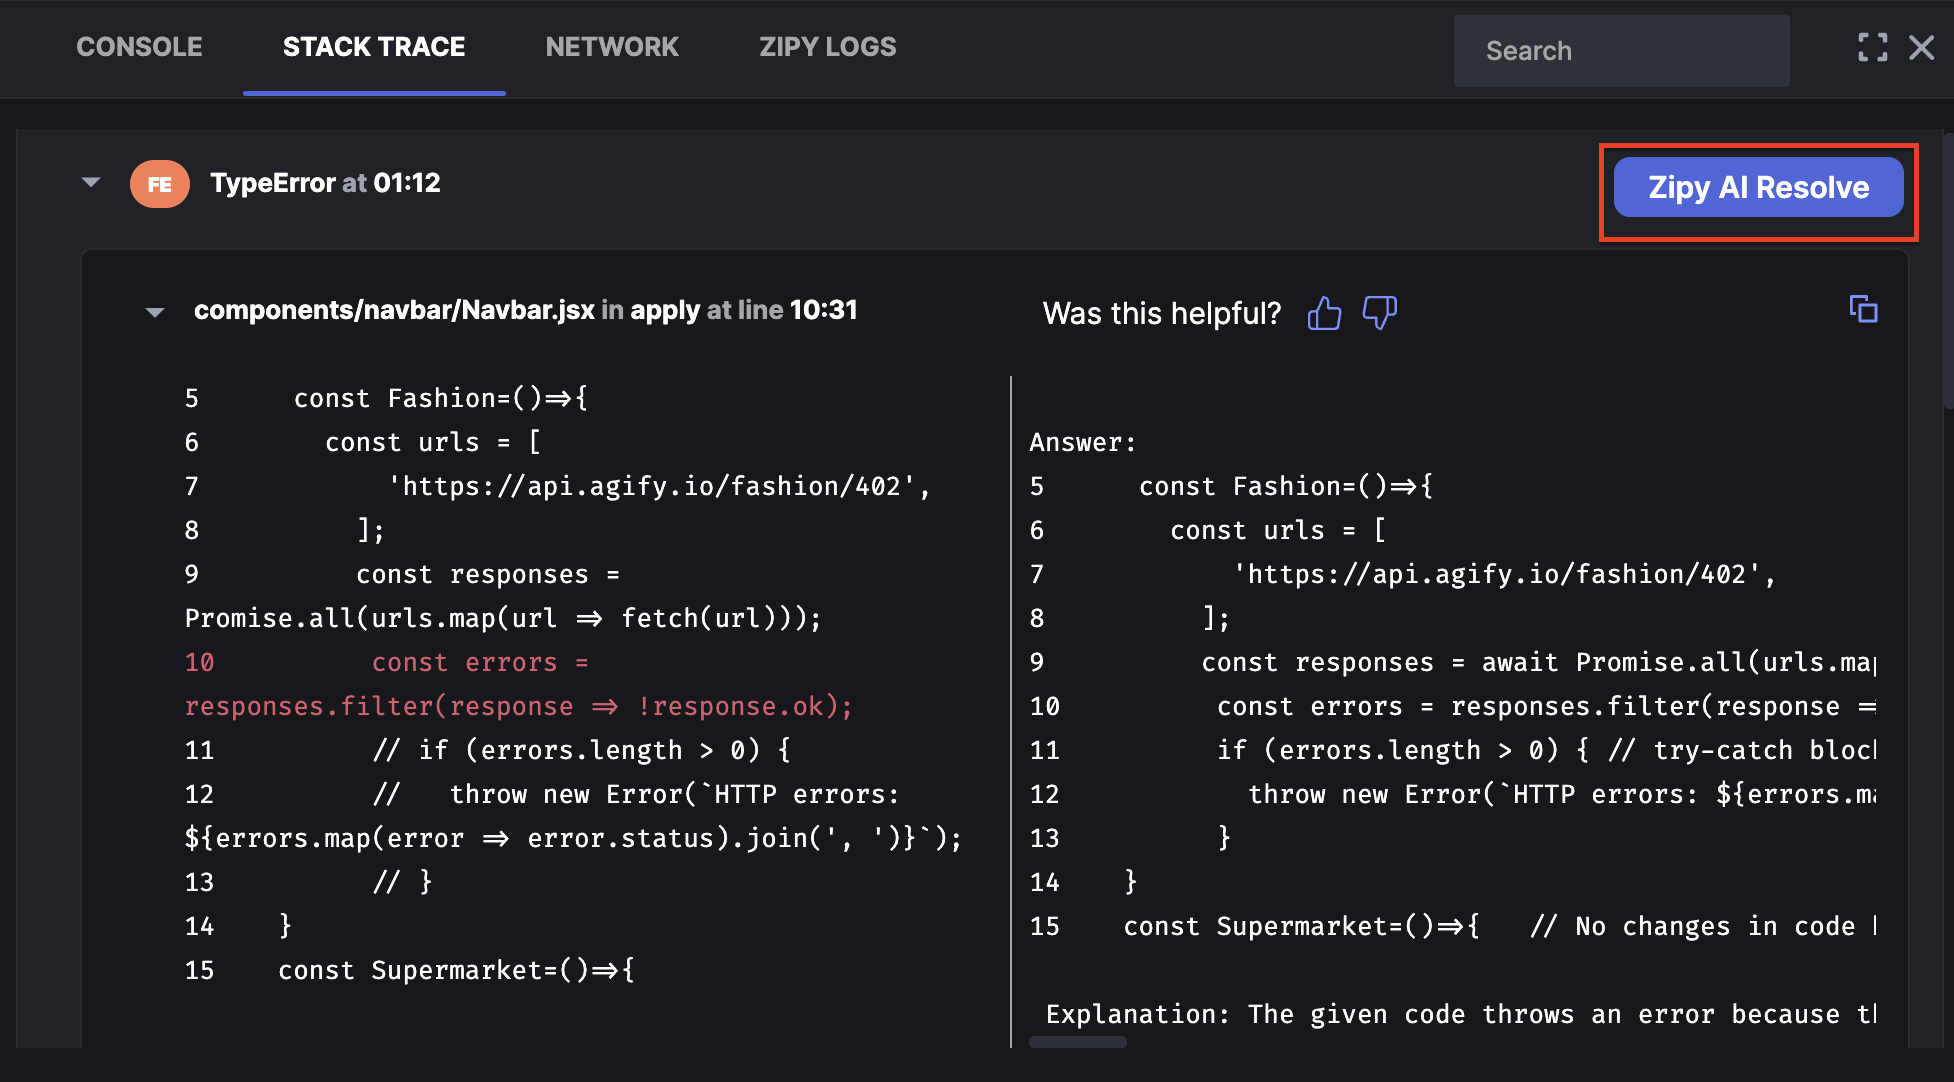The width and height of the screenshot is (1954, 1082).
Task: Expand panel using the fullscreen icon
Action: (x=1872, y=47)
